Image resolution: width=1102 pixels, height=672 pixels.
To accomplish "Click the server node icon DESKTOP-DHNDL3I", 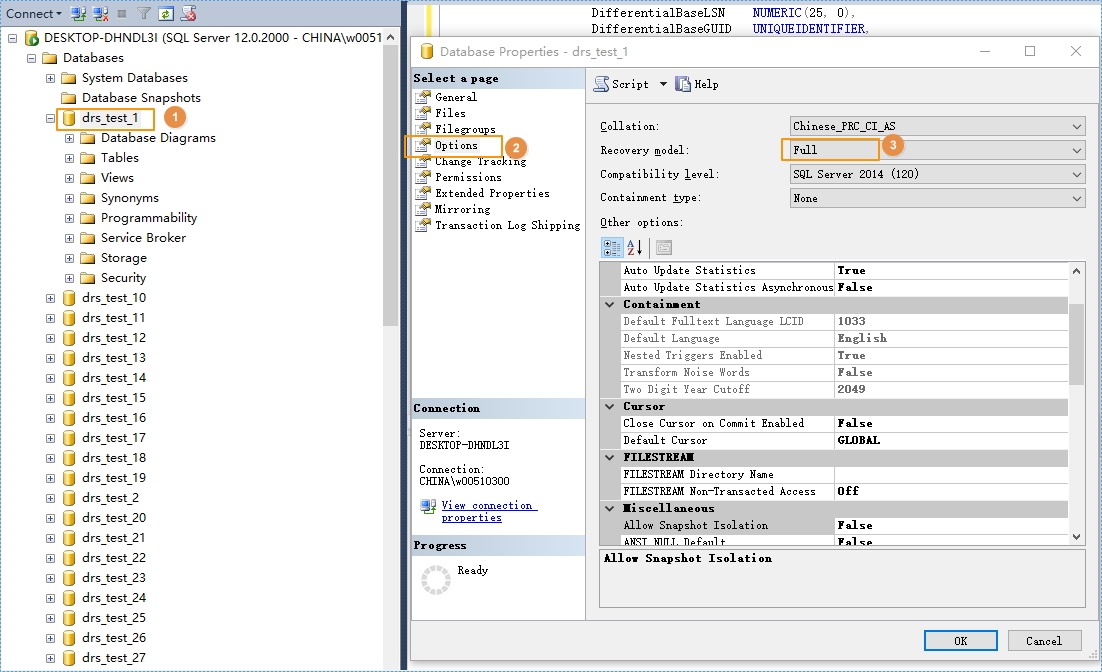I will (x=32, y=38).
